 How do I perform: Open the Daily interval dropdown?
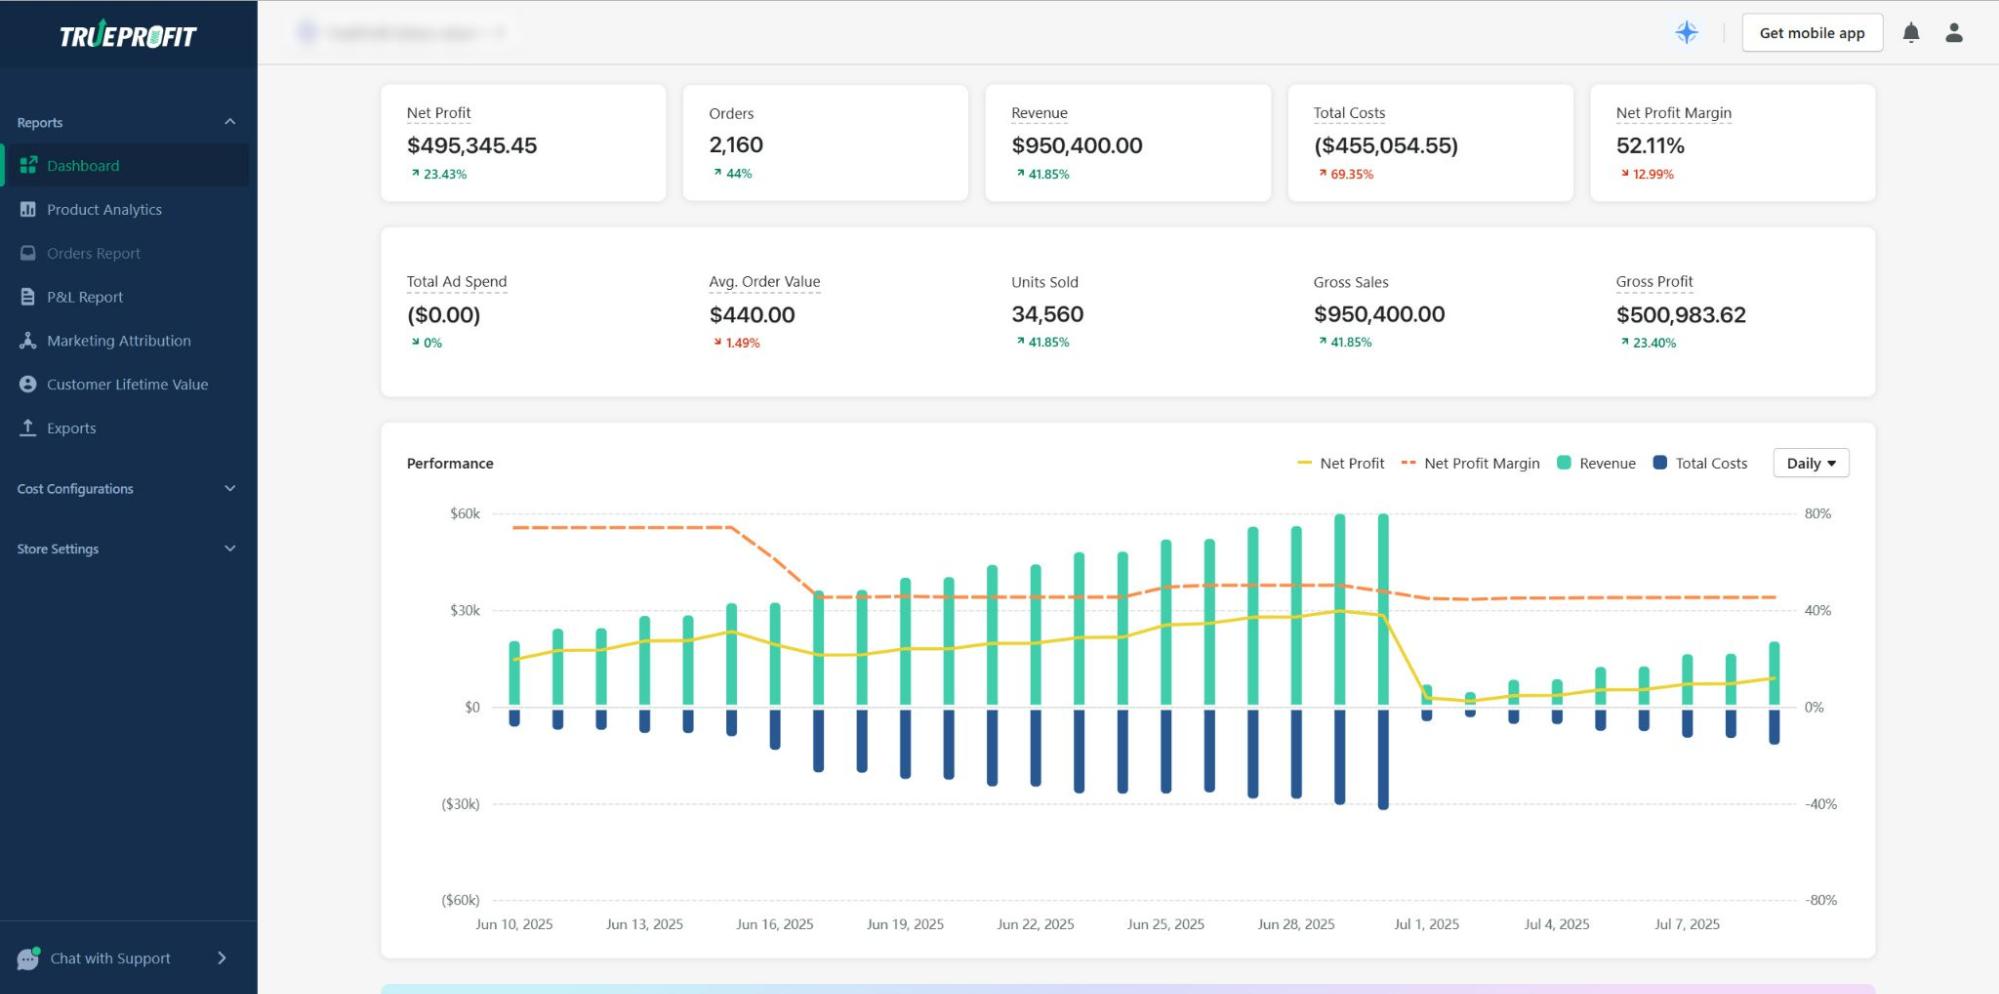[x=1810, y=463]
